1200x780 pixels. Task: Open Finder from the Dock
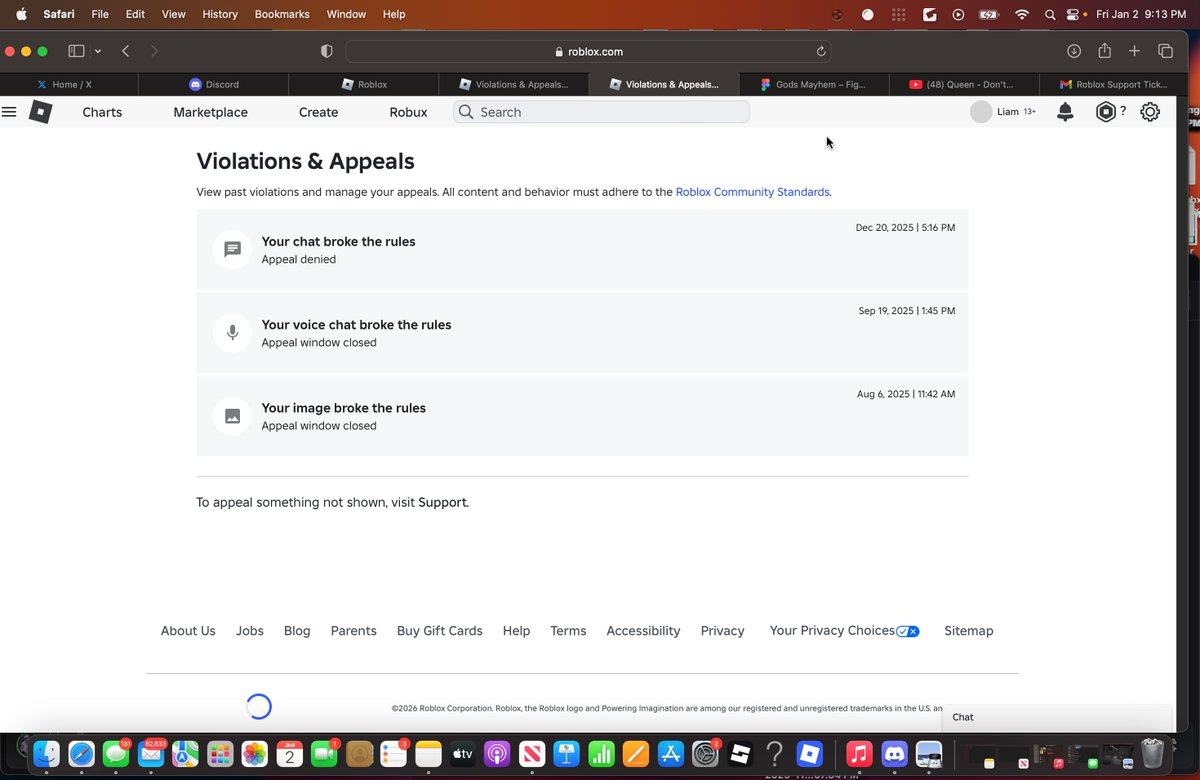point(47,753)
